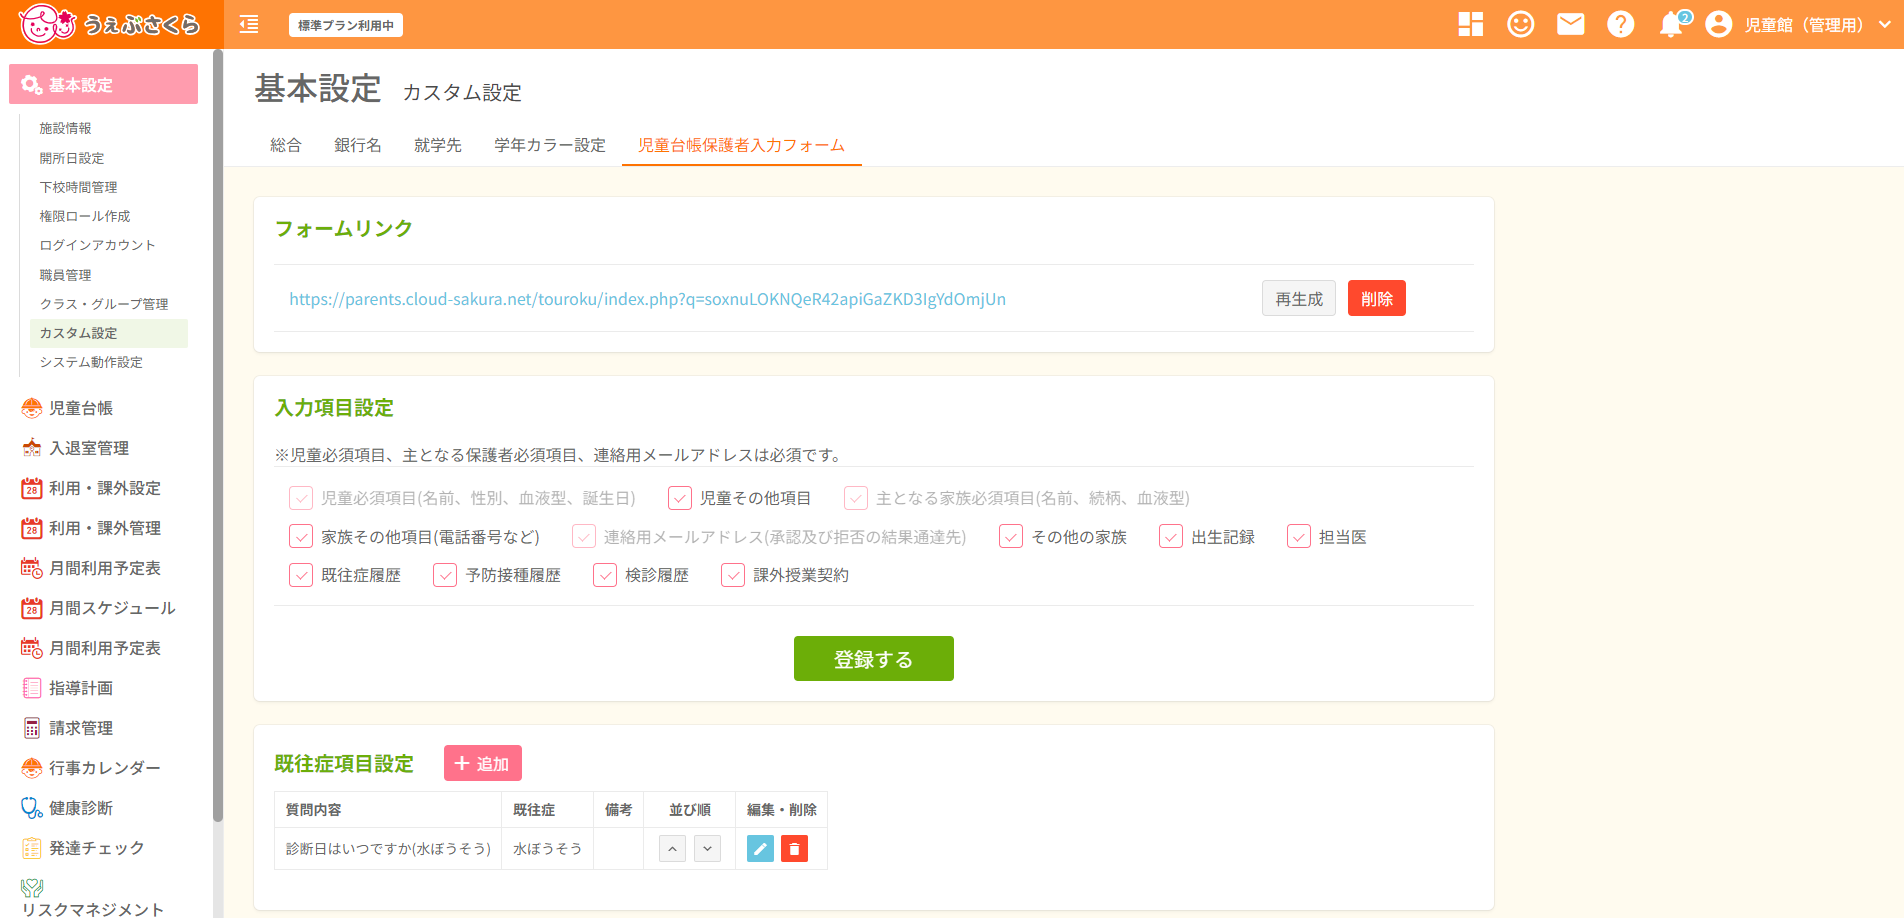
Task: Click the smiley face icon
Action: pos(1521,24)
